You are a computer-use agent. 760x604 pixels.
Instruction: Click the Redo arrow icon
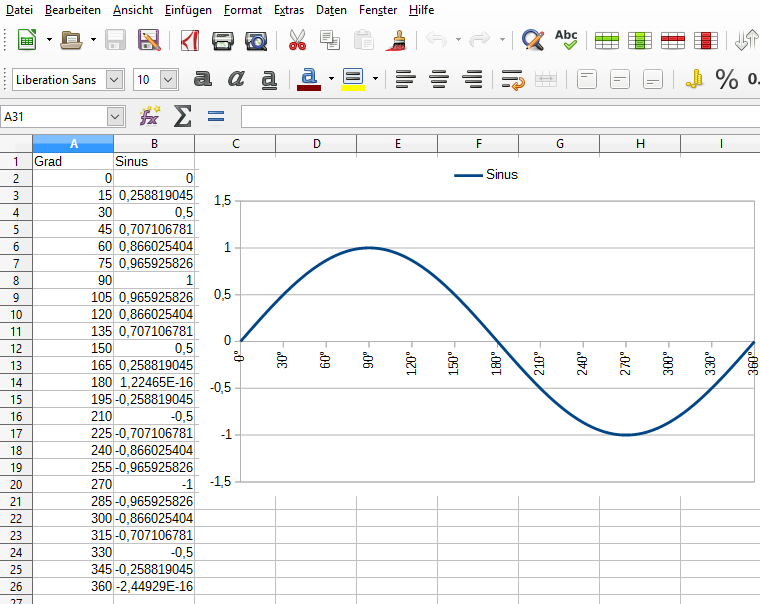point(480,39)
